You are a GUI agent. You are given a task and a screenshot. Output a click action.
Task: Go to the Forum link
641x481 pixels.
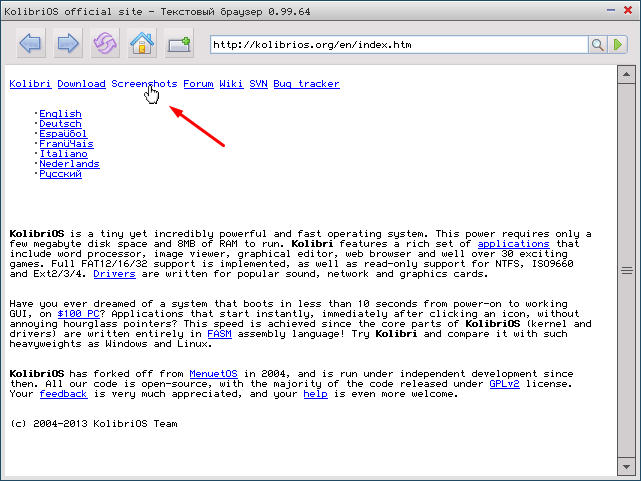pyautogui.click(x=198, y=84)
